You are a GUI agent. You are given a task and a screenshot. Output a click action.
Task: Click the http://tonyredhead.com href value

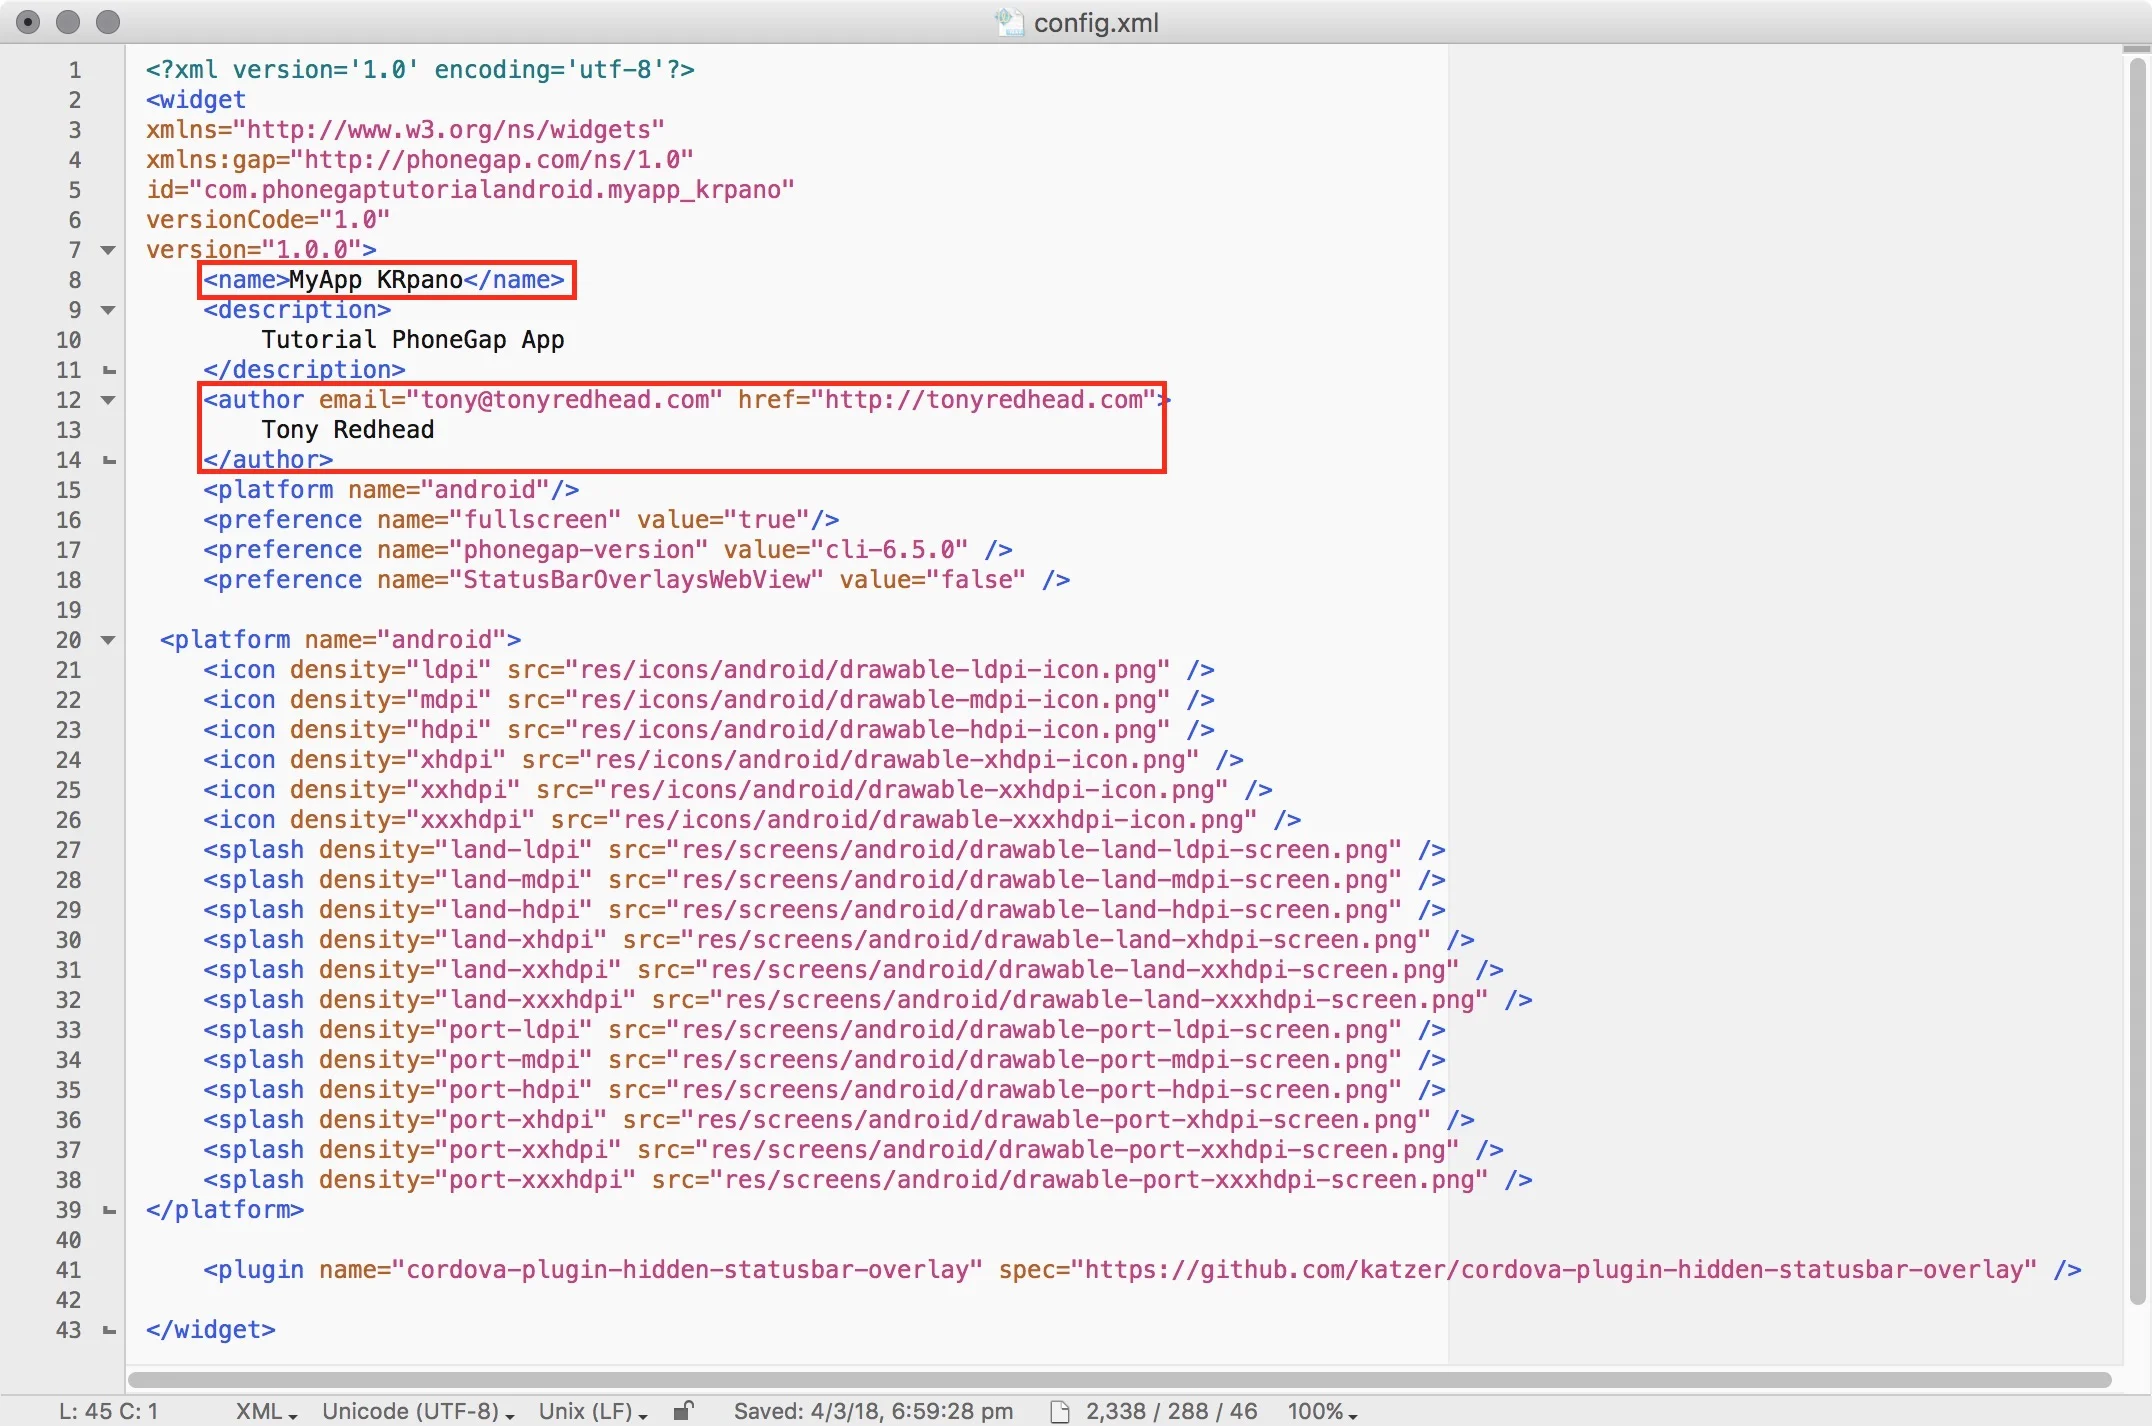(983, 400)
